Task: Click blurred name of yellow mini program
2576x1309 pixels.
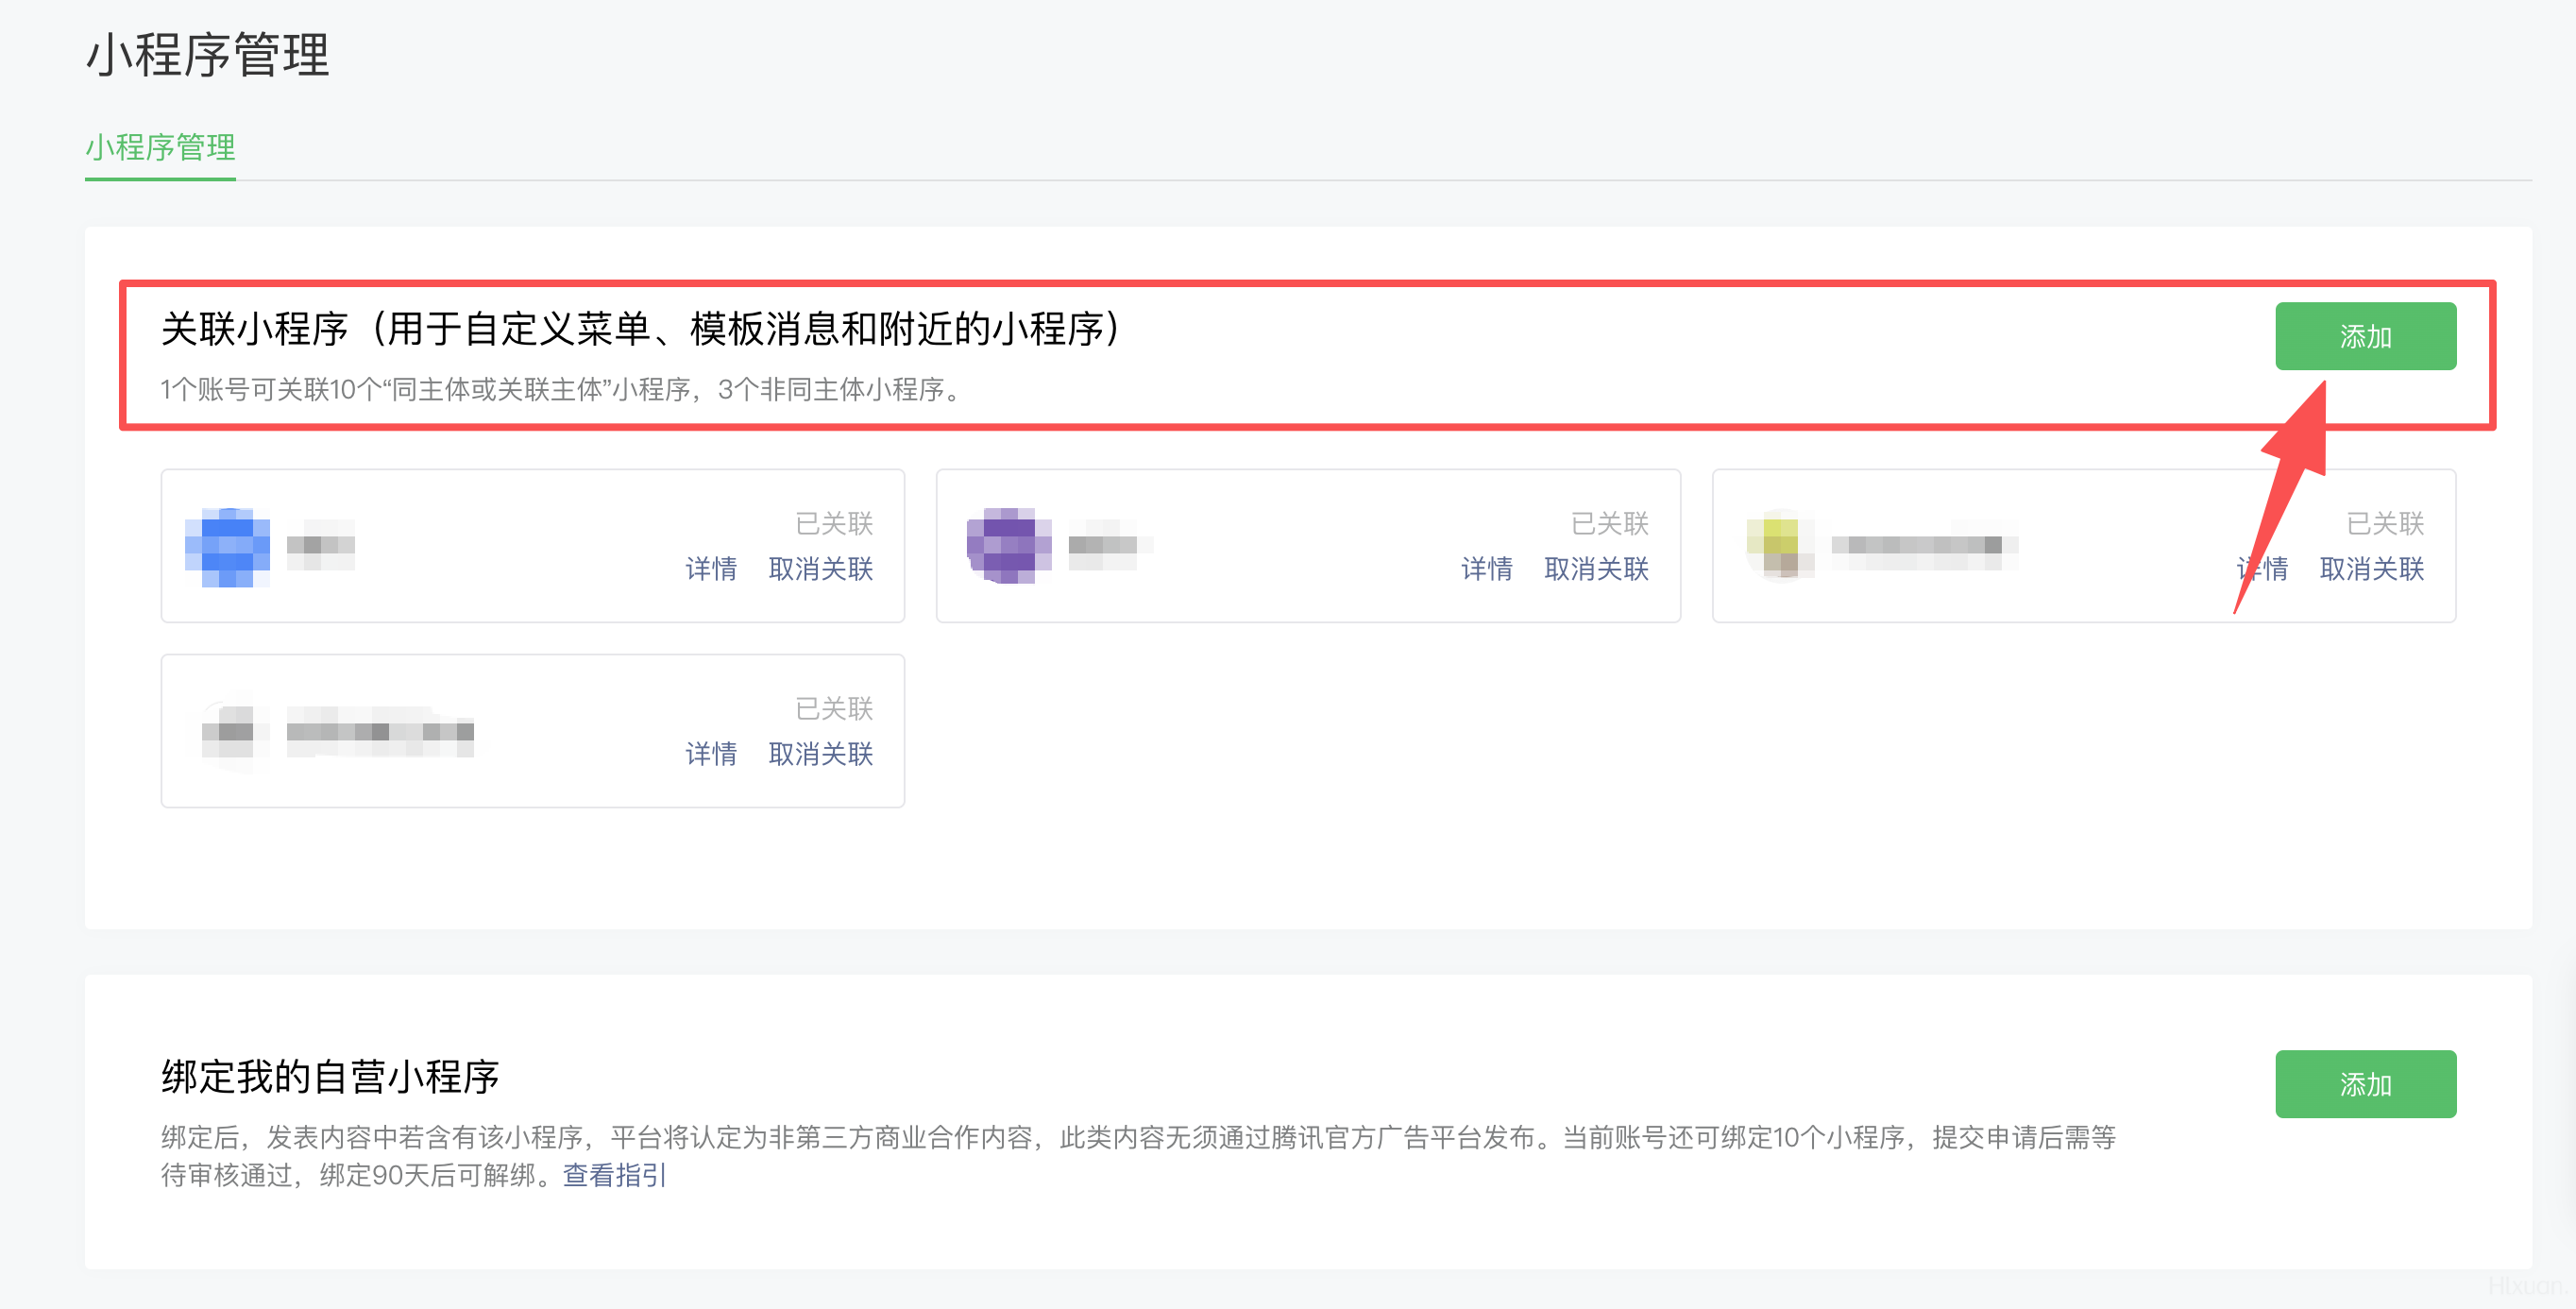Action: [1924, 545]
